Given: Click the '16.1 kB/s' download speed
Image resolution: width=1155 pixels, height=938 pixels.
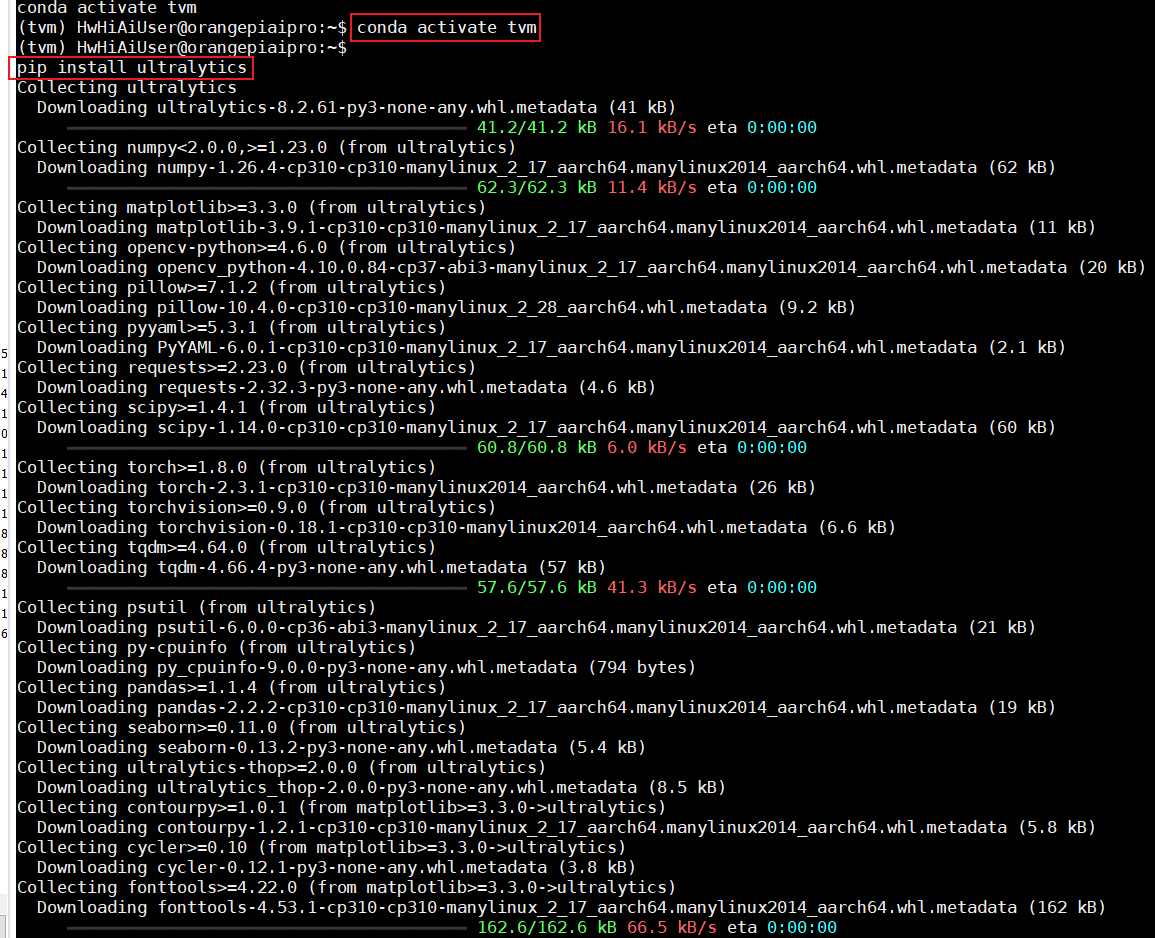Looking at the screenshot, I should click(x=652, y=127).
